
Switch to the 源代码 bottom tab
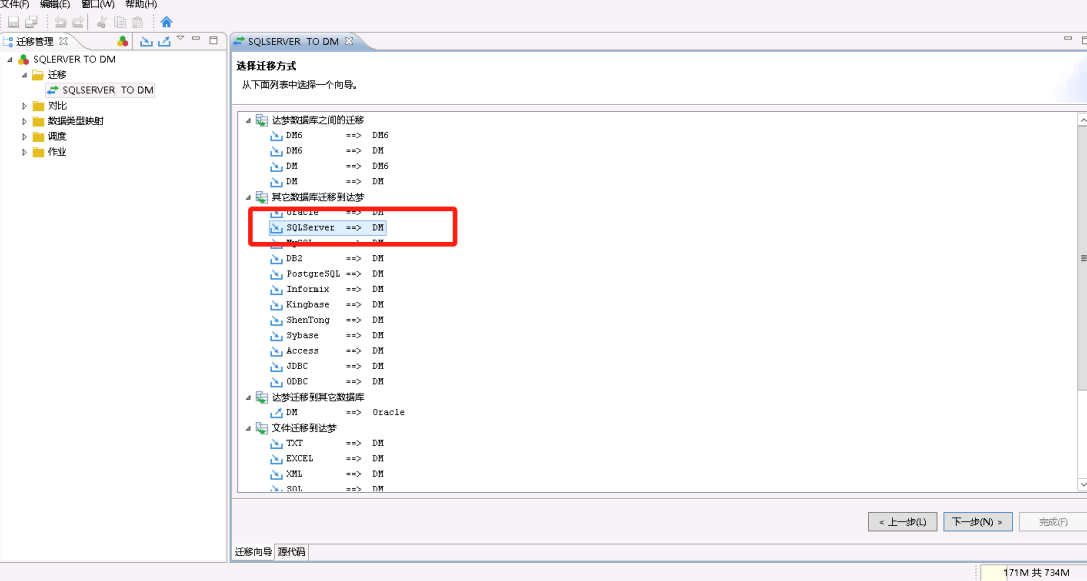tap(291, 552)
